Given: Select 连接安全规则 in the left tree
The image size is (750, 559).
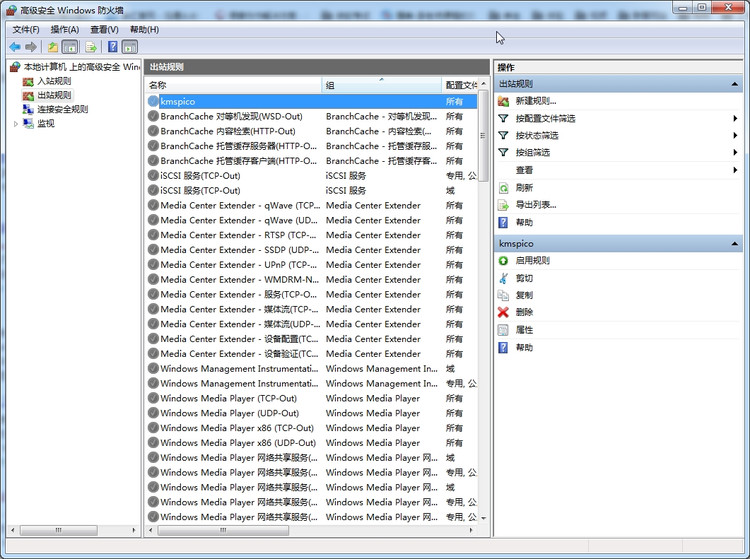Looking at the screenshot, I should 62,109.
